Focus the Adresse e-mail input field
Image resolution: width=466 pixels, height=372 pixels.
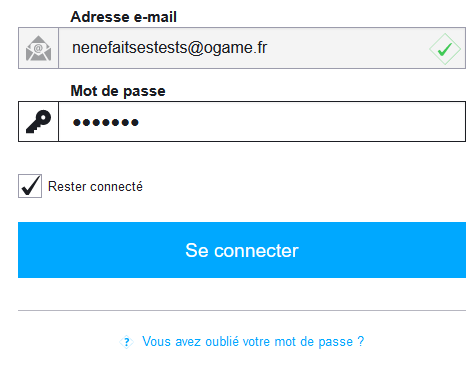(262, 48)
